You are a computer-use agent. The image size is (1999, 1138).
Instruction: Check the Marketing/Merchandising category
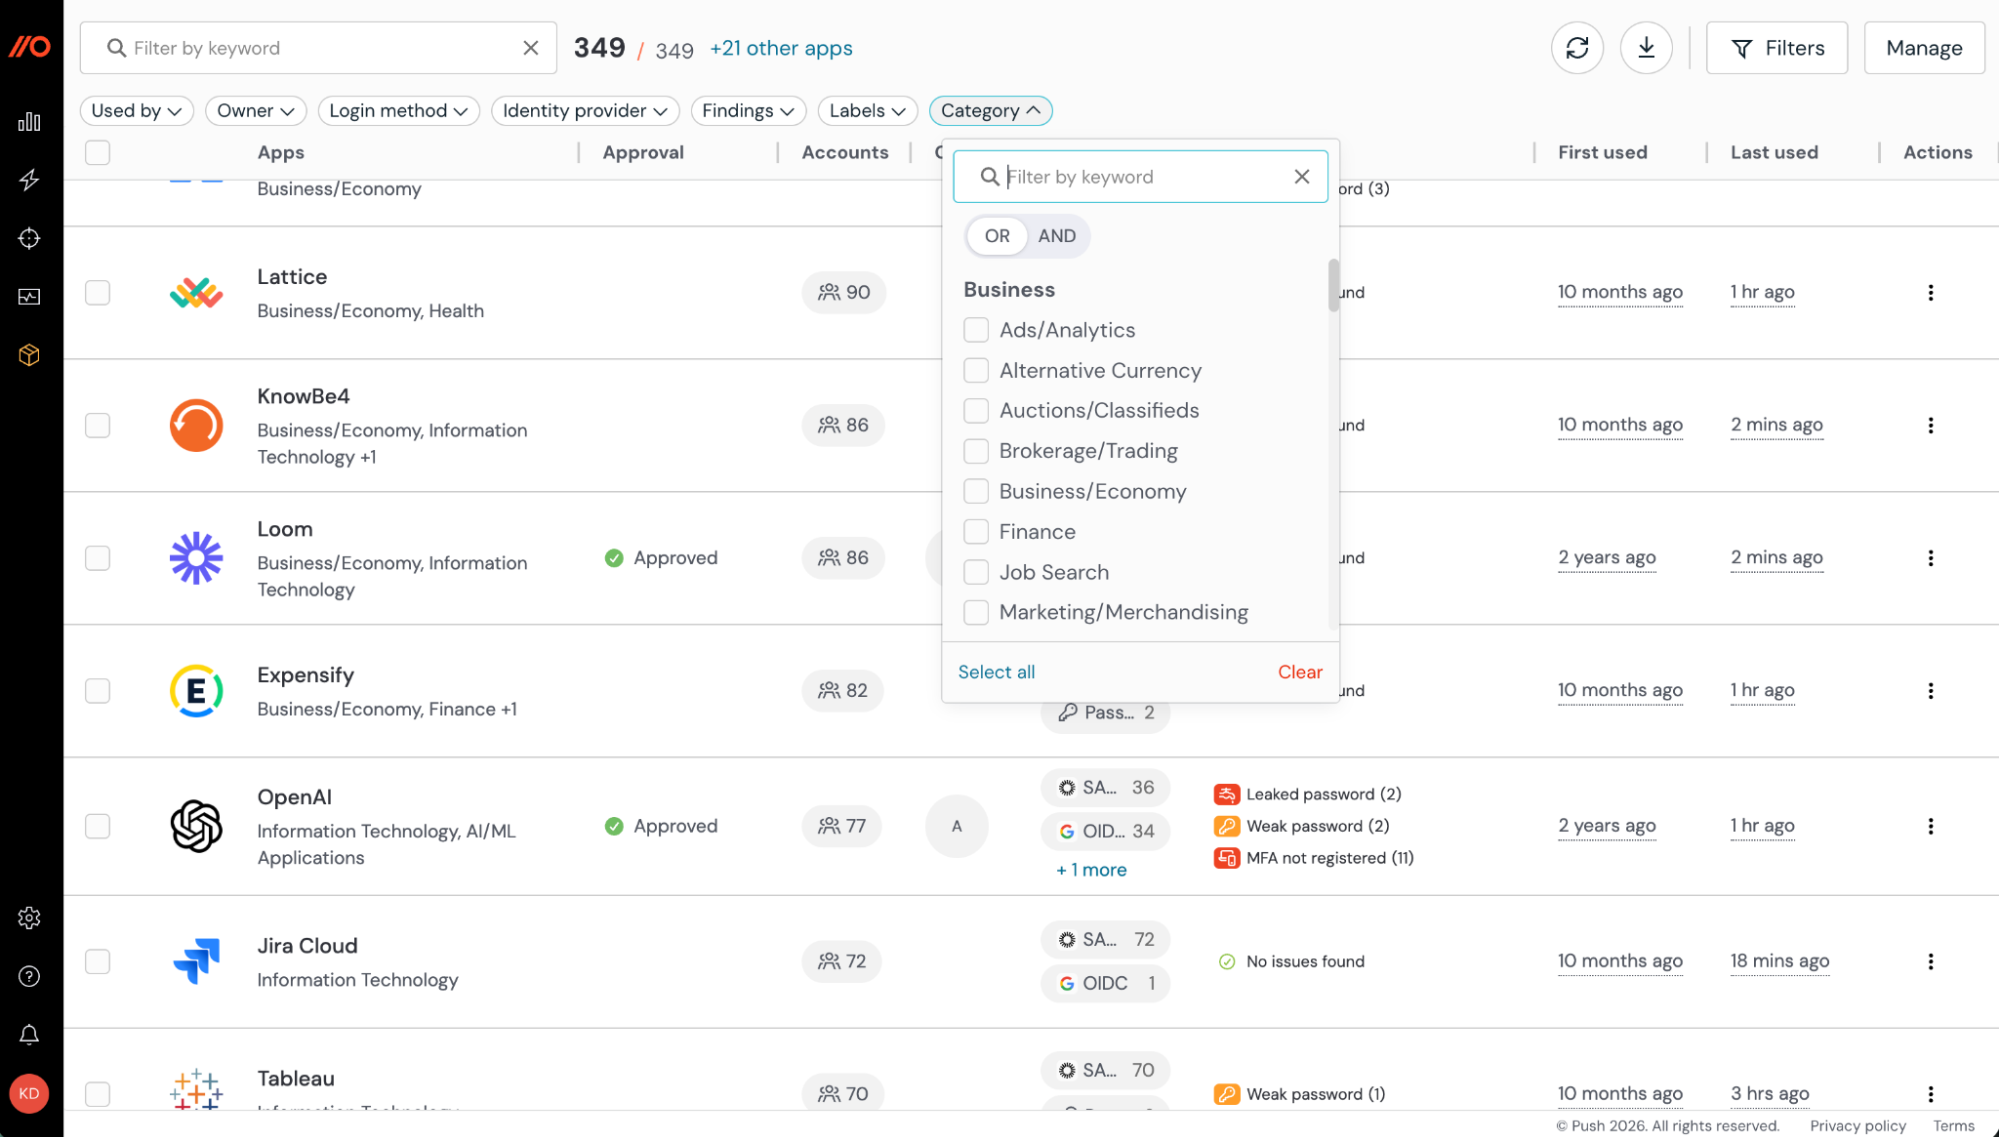click(x=976, y=613)
